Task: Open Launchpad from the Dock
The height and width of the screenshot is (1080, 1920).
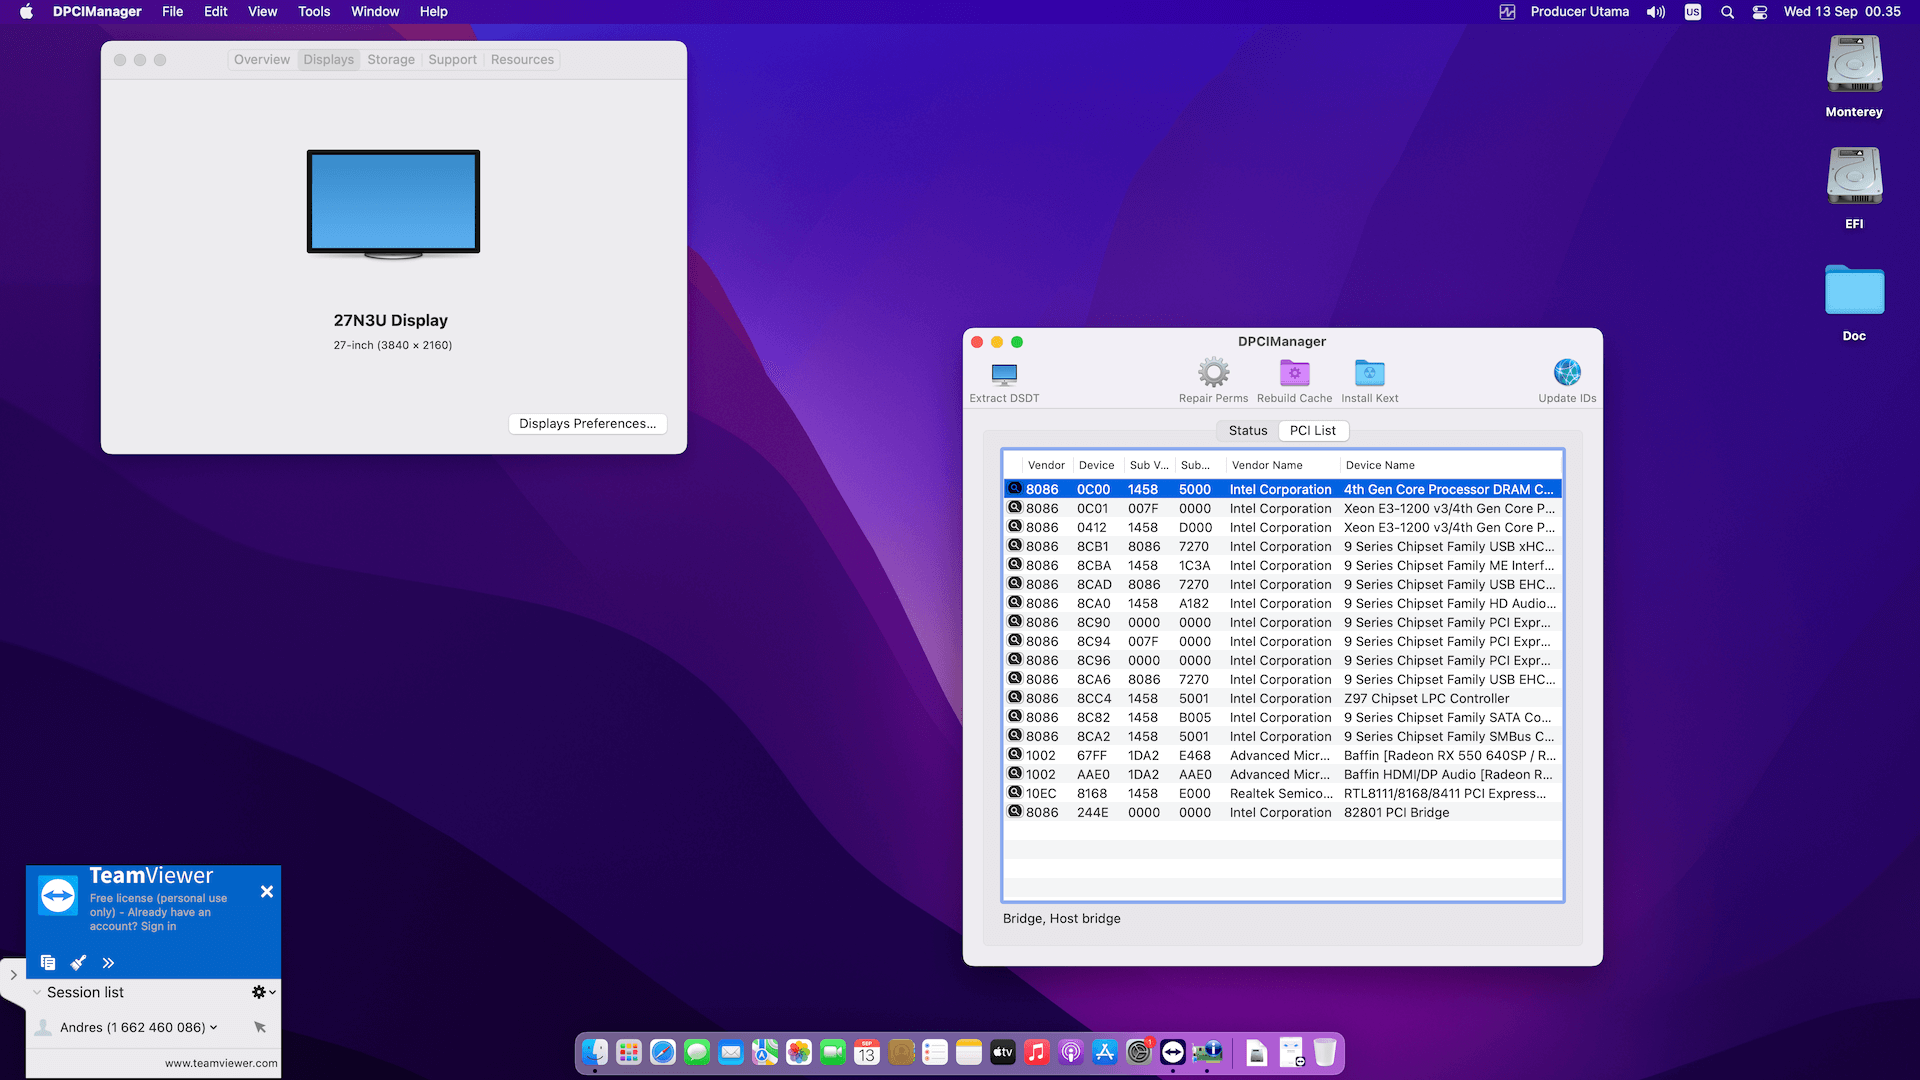Action: (629, 1052)
